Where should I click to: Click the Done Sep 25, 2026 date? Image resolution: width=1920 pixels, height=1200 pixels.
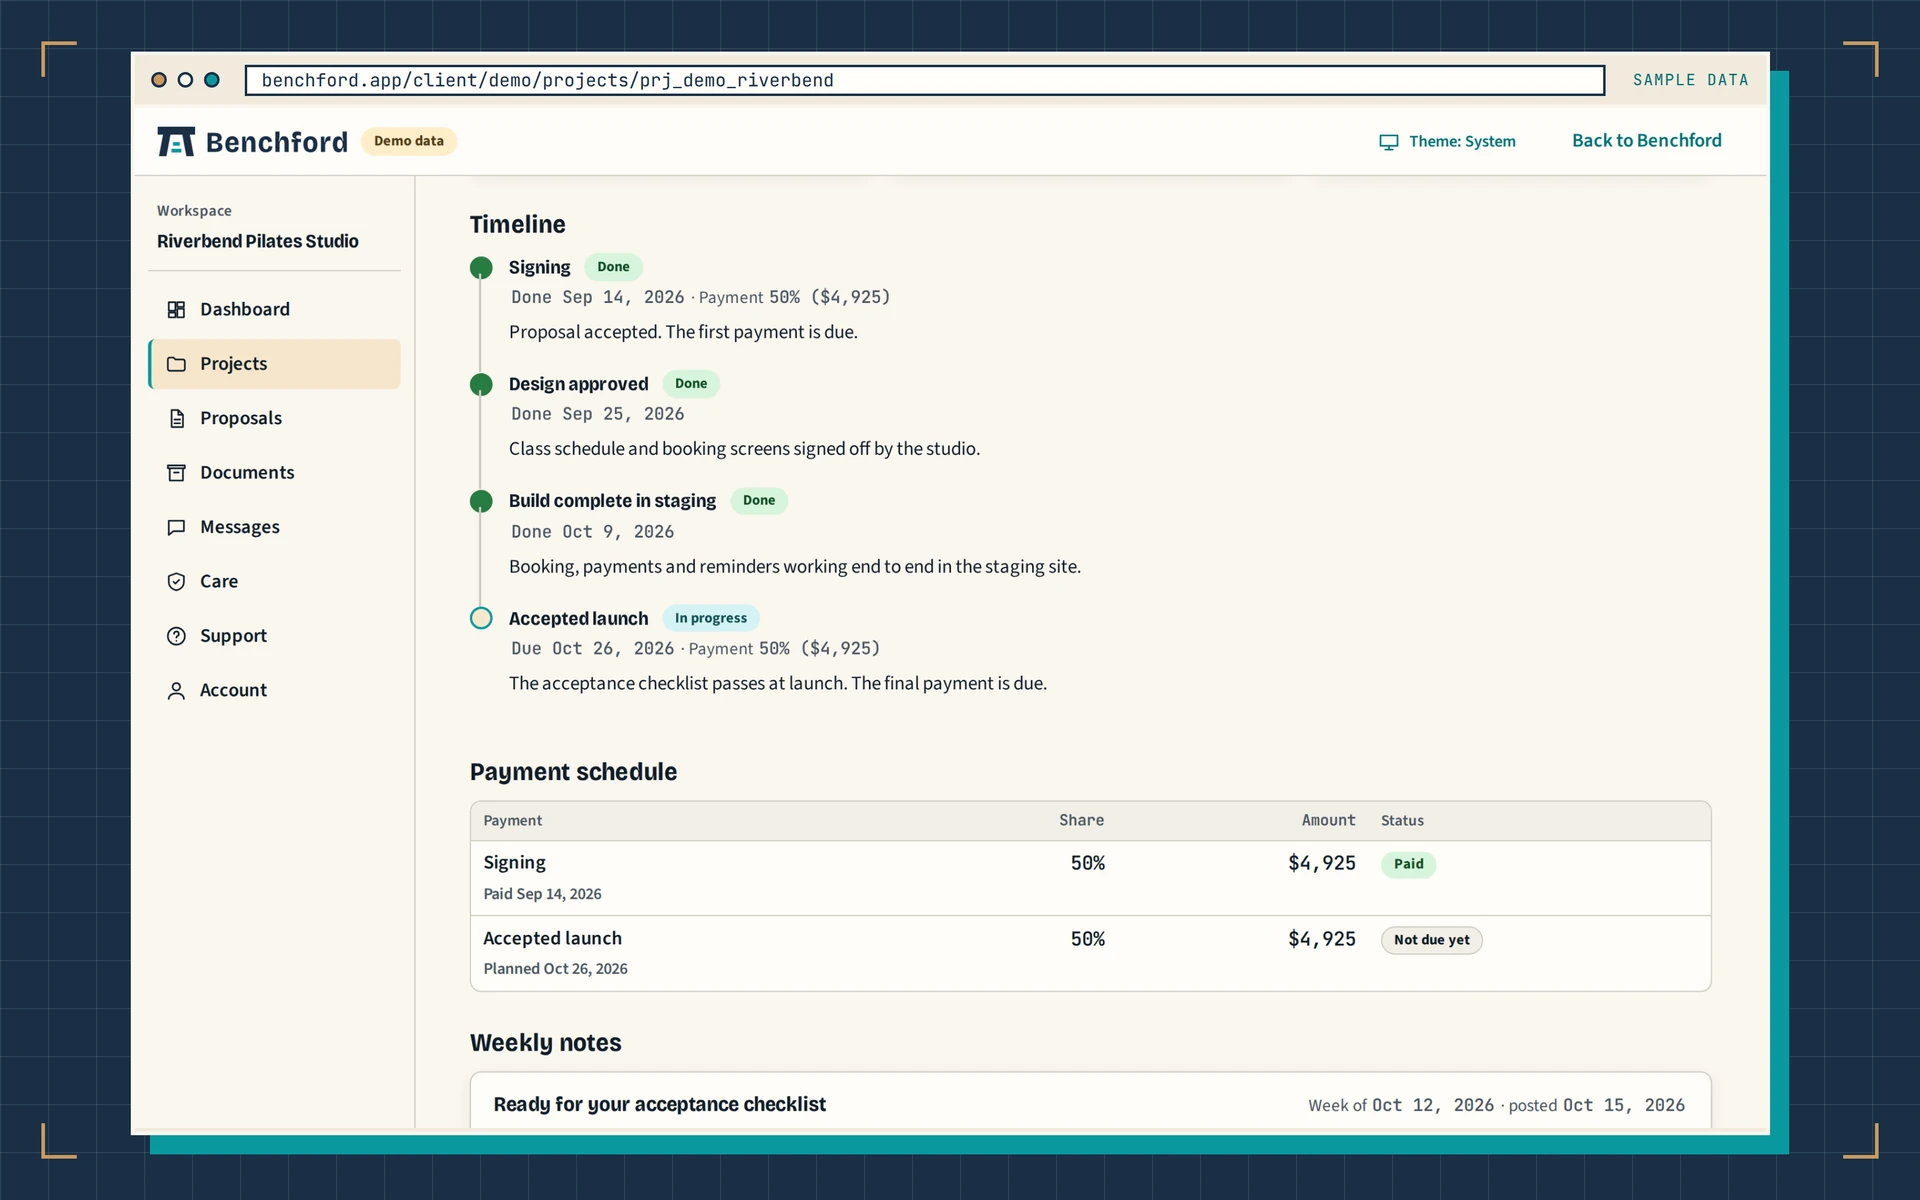click(x=597, y=415)
